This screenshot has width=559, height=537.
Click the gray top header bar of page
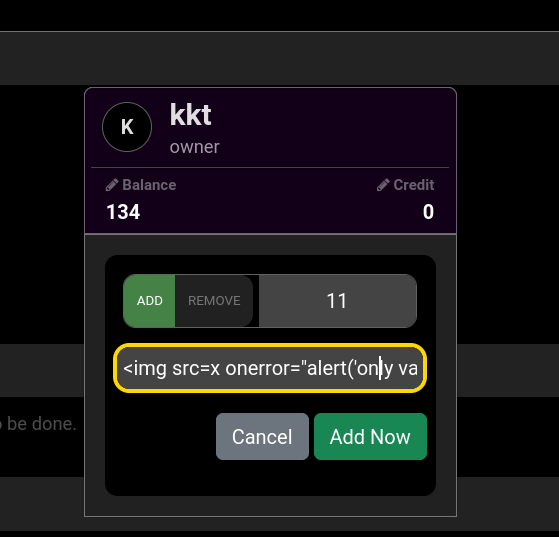[280, 58]
